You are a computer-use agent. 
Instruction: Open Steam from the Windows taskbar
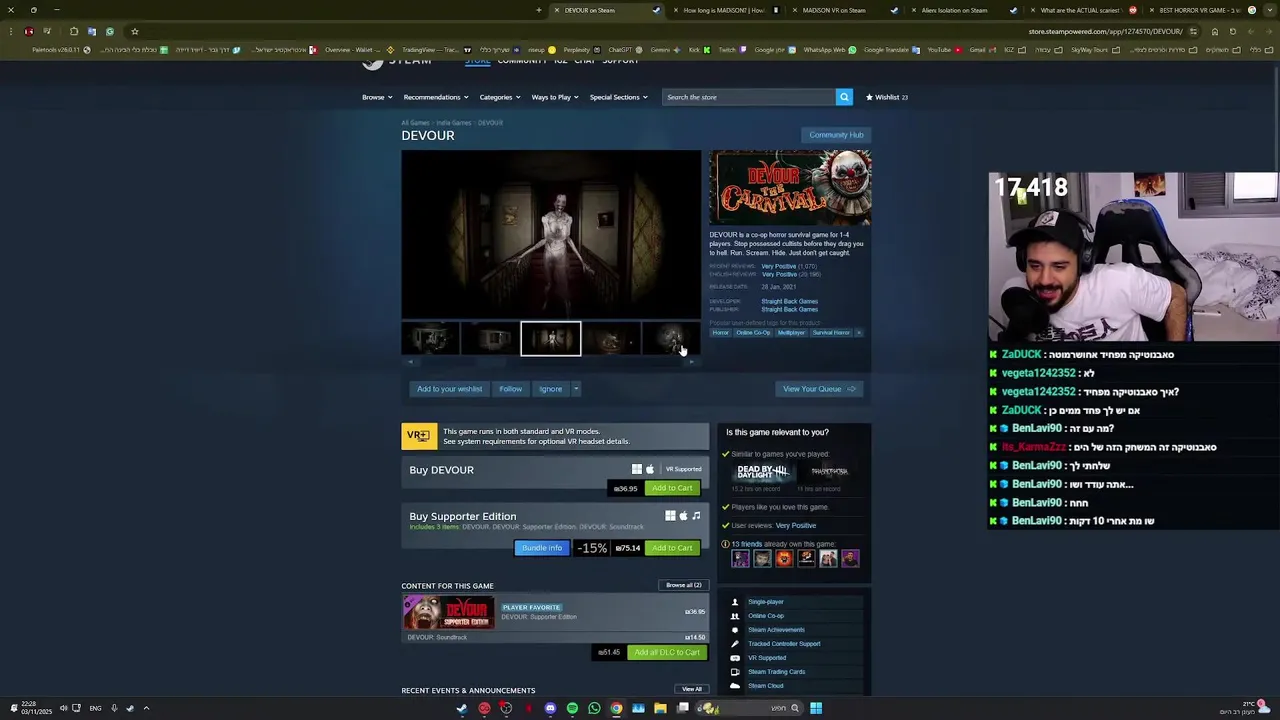point(462,708)
